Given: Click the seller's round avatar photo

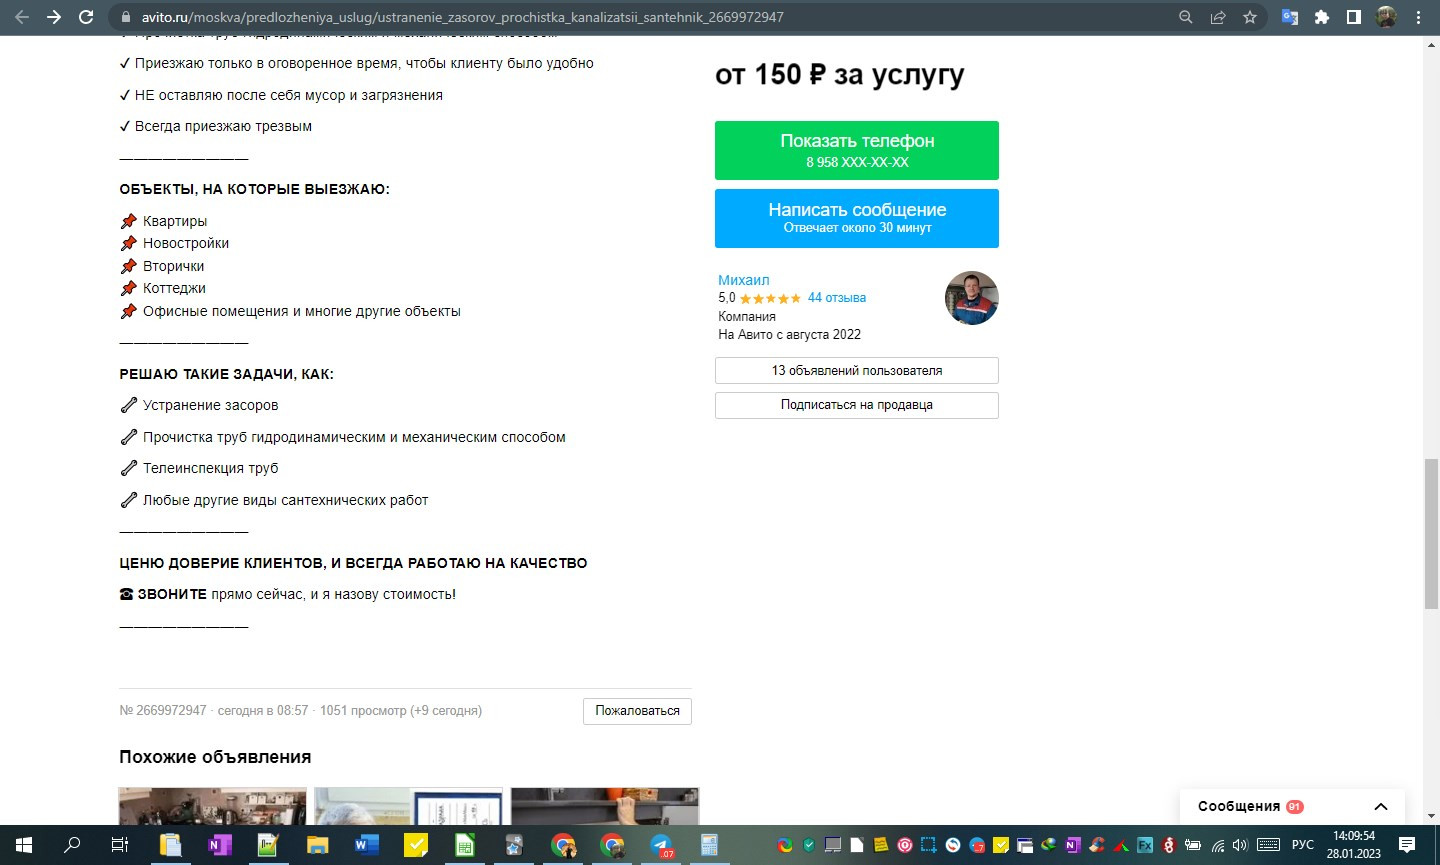Looking at the screenshot, I should pyautogui.click(x=972, y=298).
